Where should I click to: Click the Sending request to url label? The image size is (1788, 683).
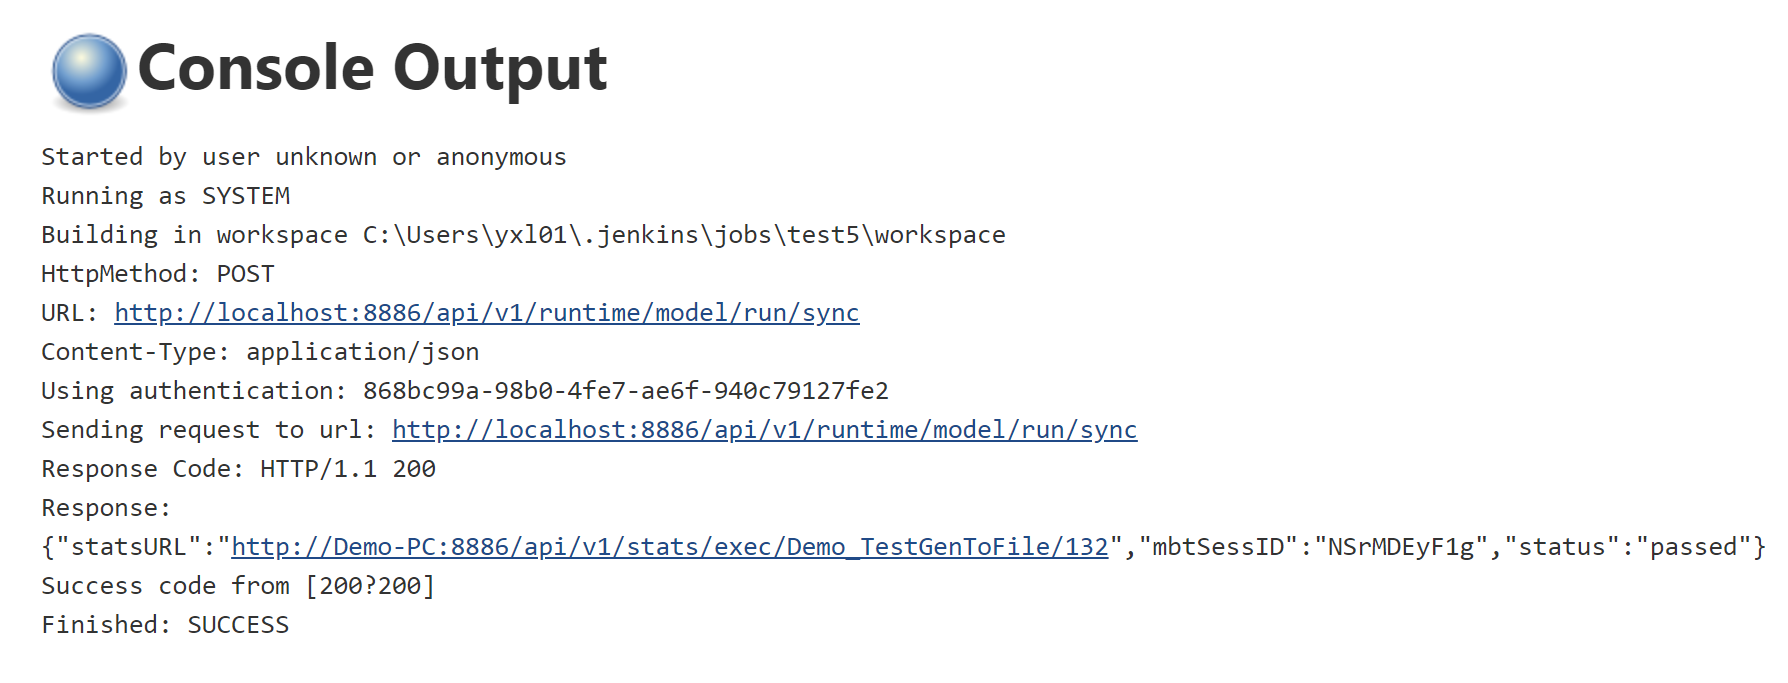(208, 430)
